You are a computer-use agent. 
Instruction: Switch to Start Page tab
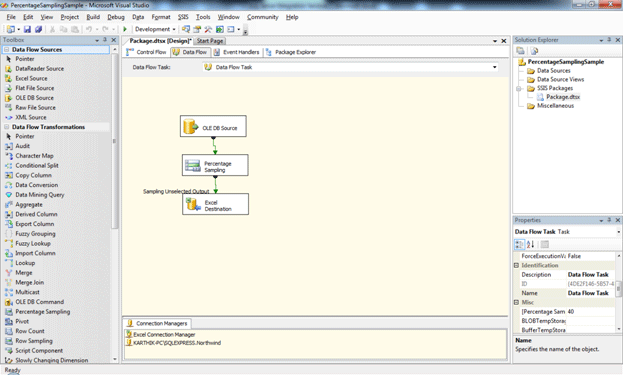tap(210, 41)
